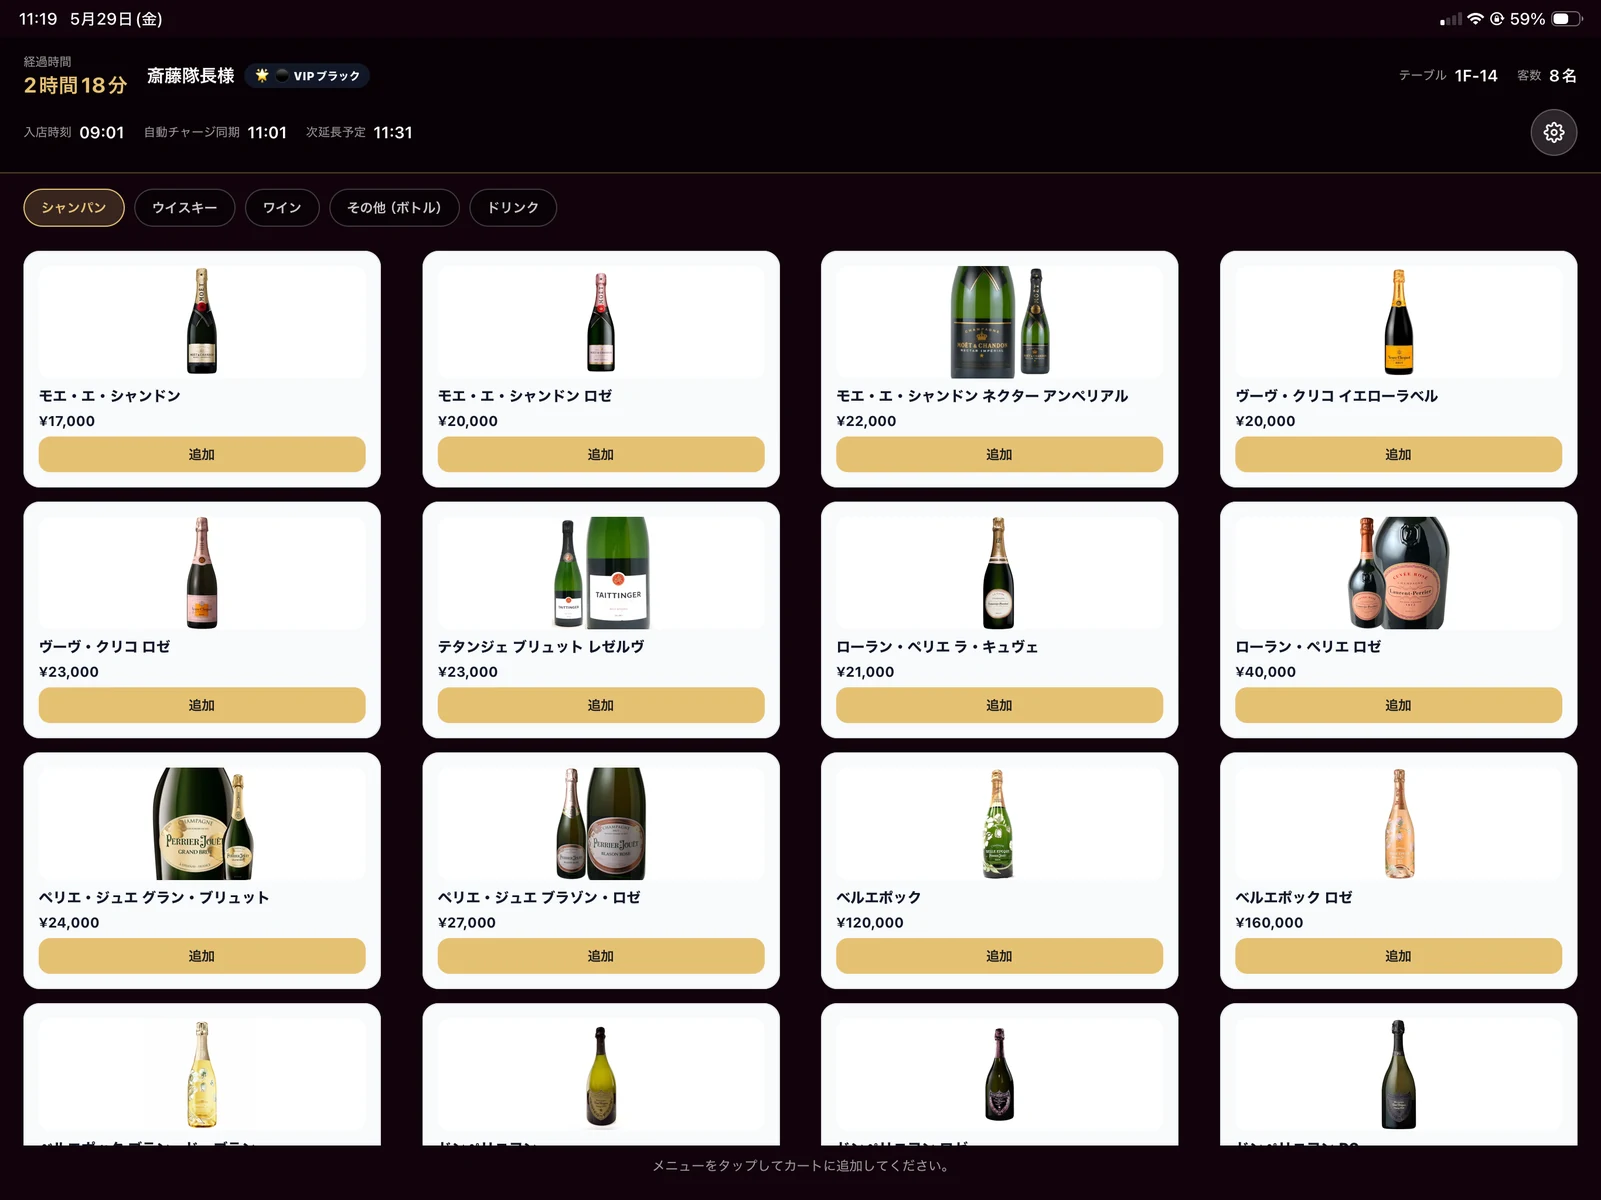
Task: Select the シャンパン category tab
Action: click(74, 208)
